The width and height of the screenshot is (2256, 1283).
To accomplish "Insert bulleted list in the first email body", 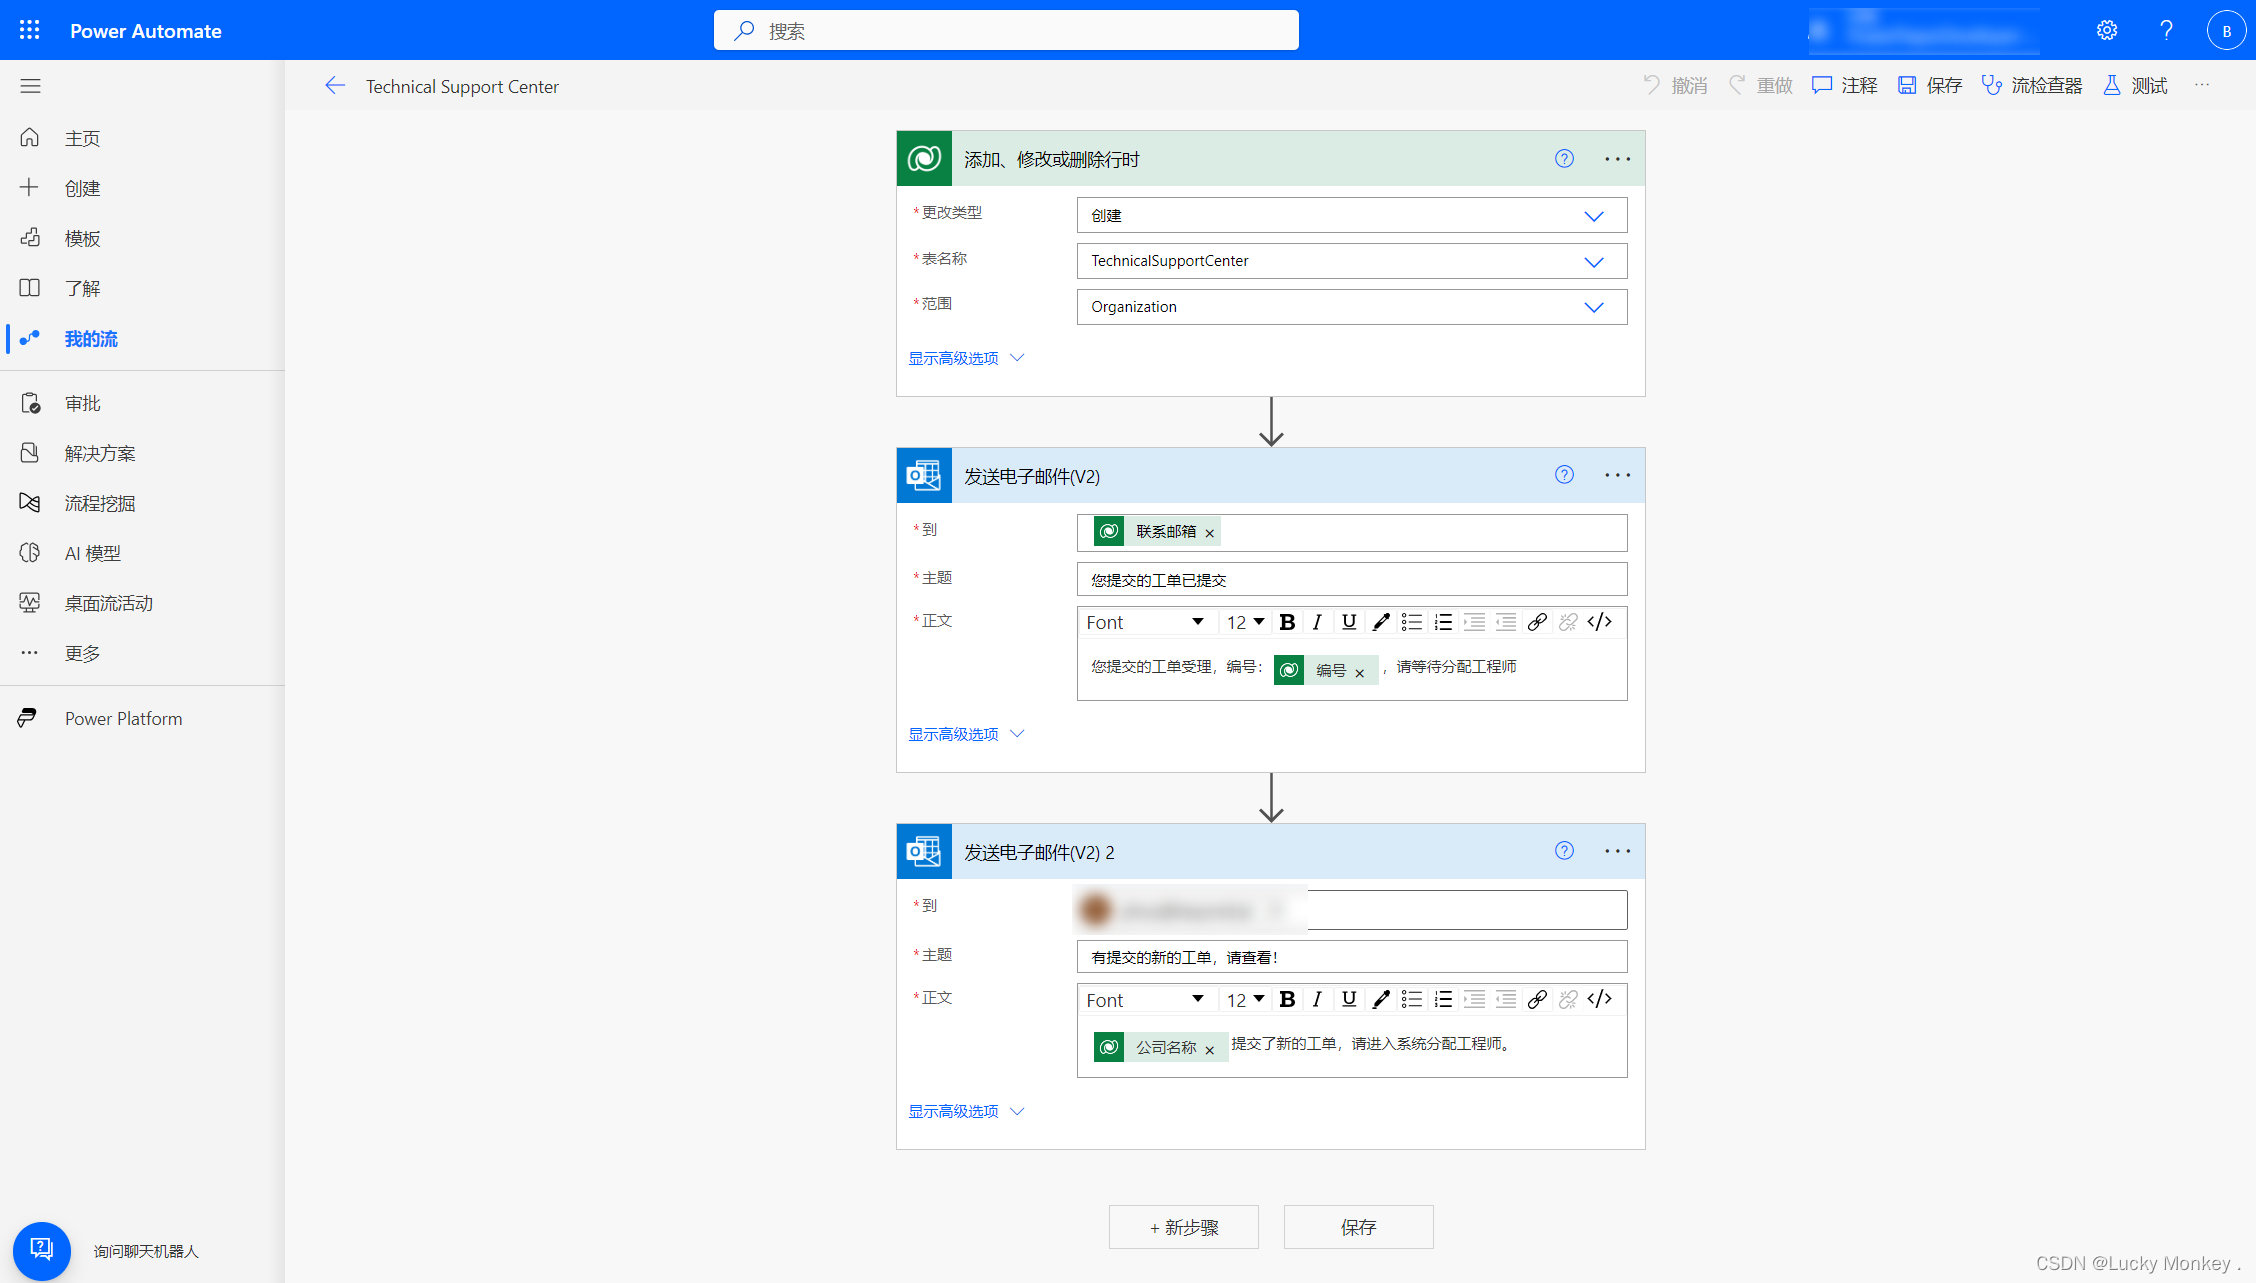I will [x=1411, y=622].
